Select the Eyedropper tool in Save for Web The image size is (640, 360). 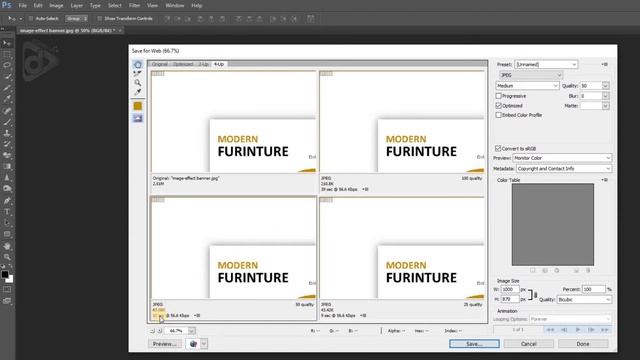[138, 92]
